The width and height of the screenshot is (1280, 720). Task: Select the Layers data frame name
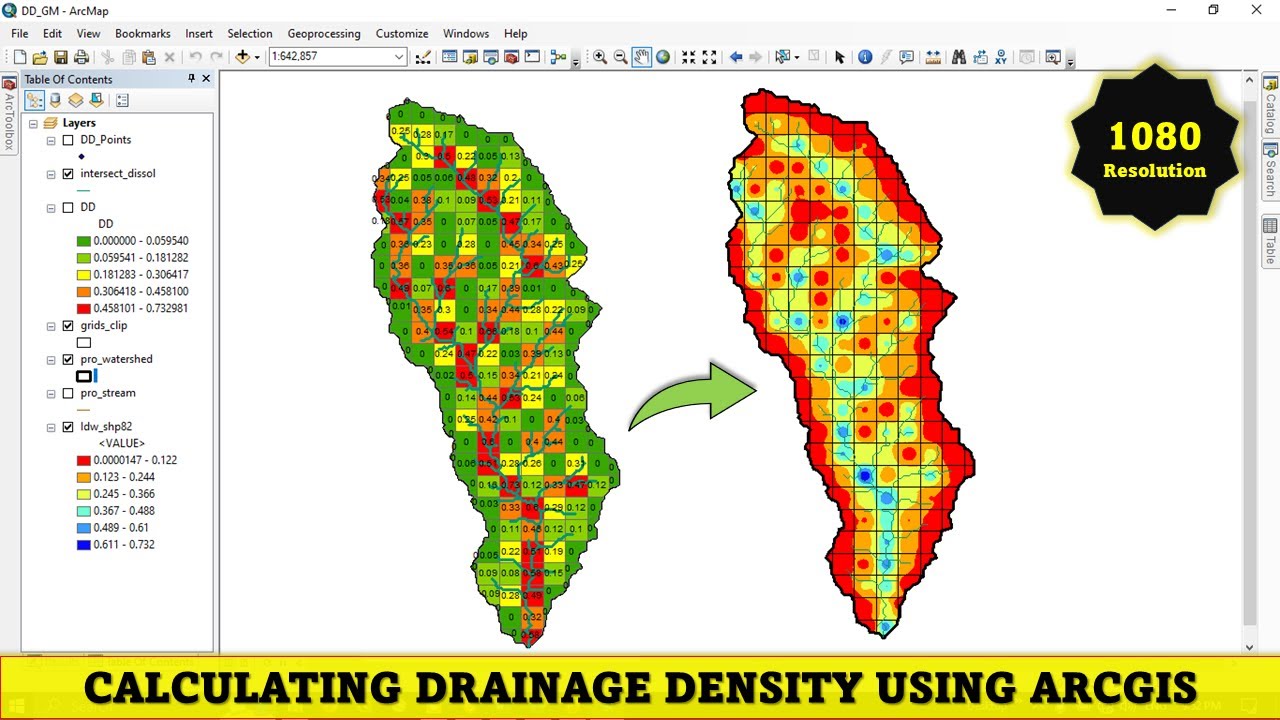79,123
